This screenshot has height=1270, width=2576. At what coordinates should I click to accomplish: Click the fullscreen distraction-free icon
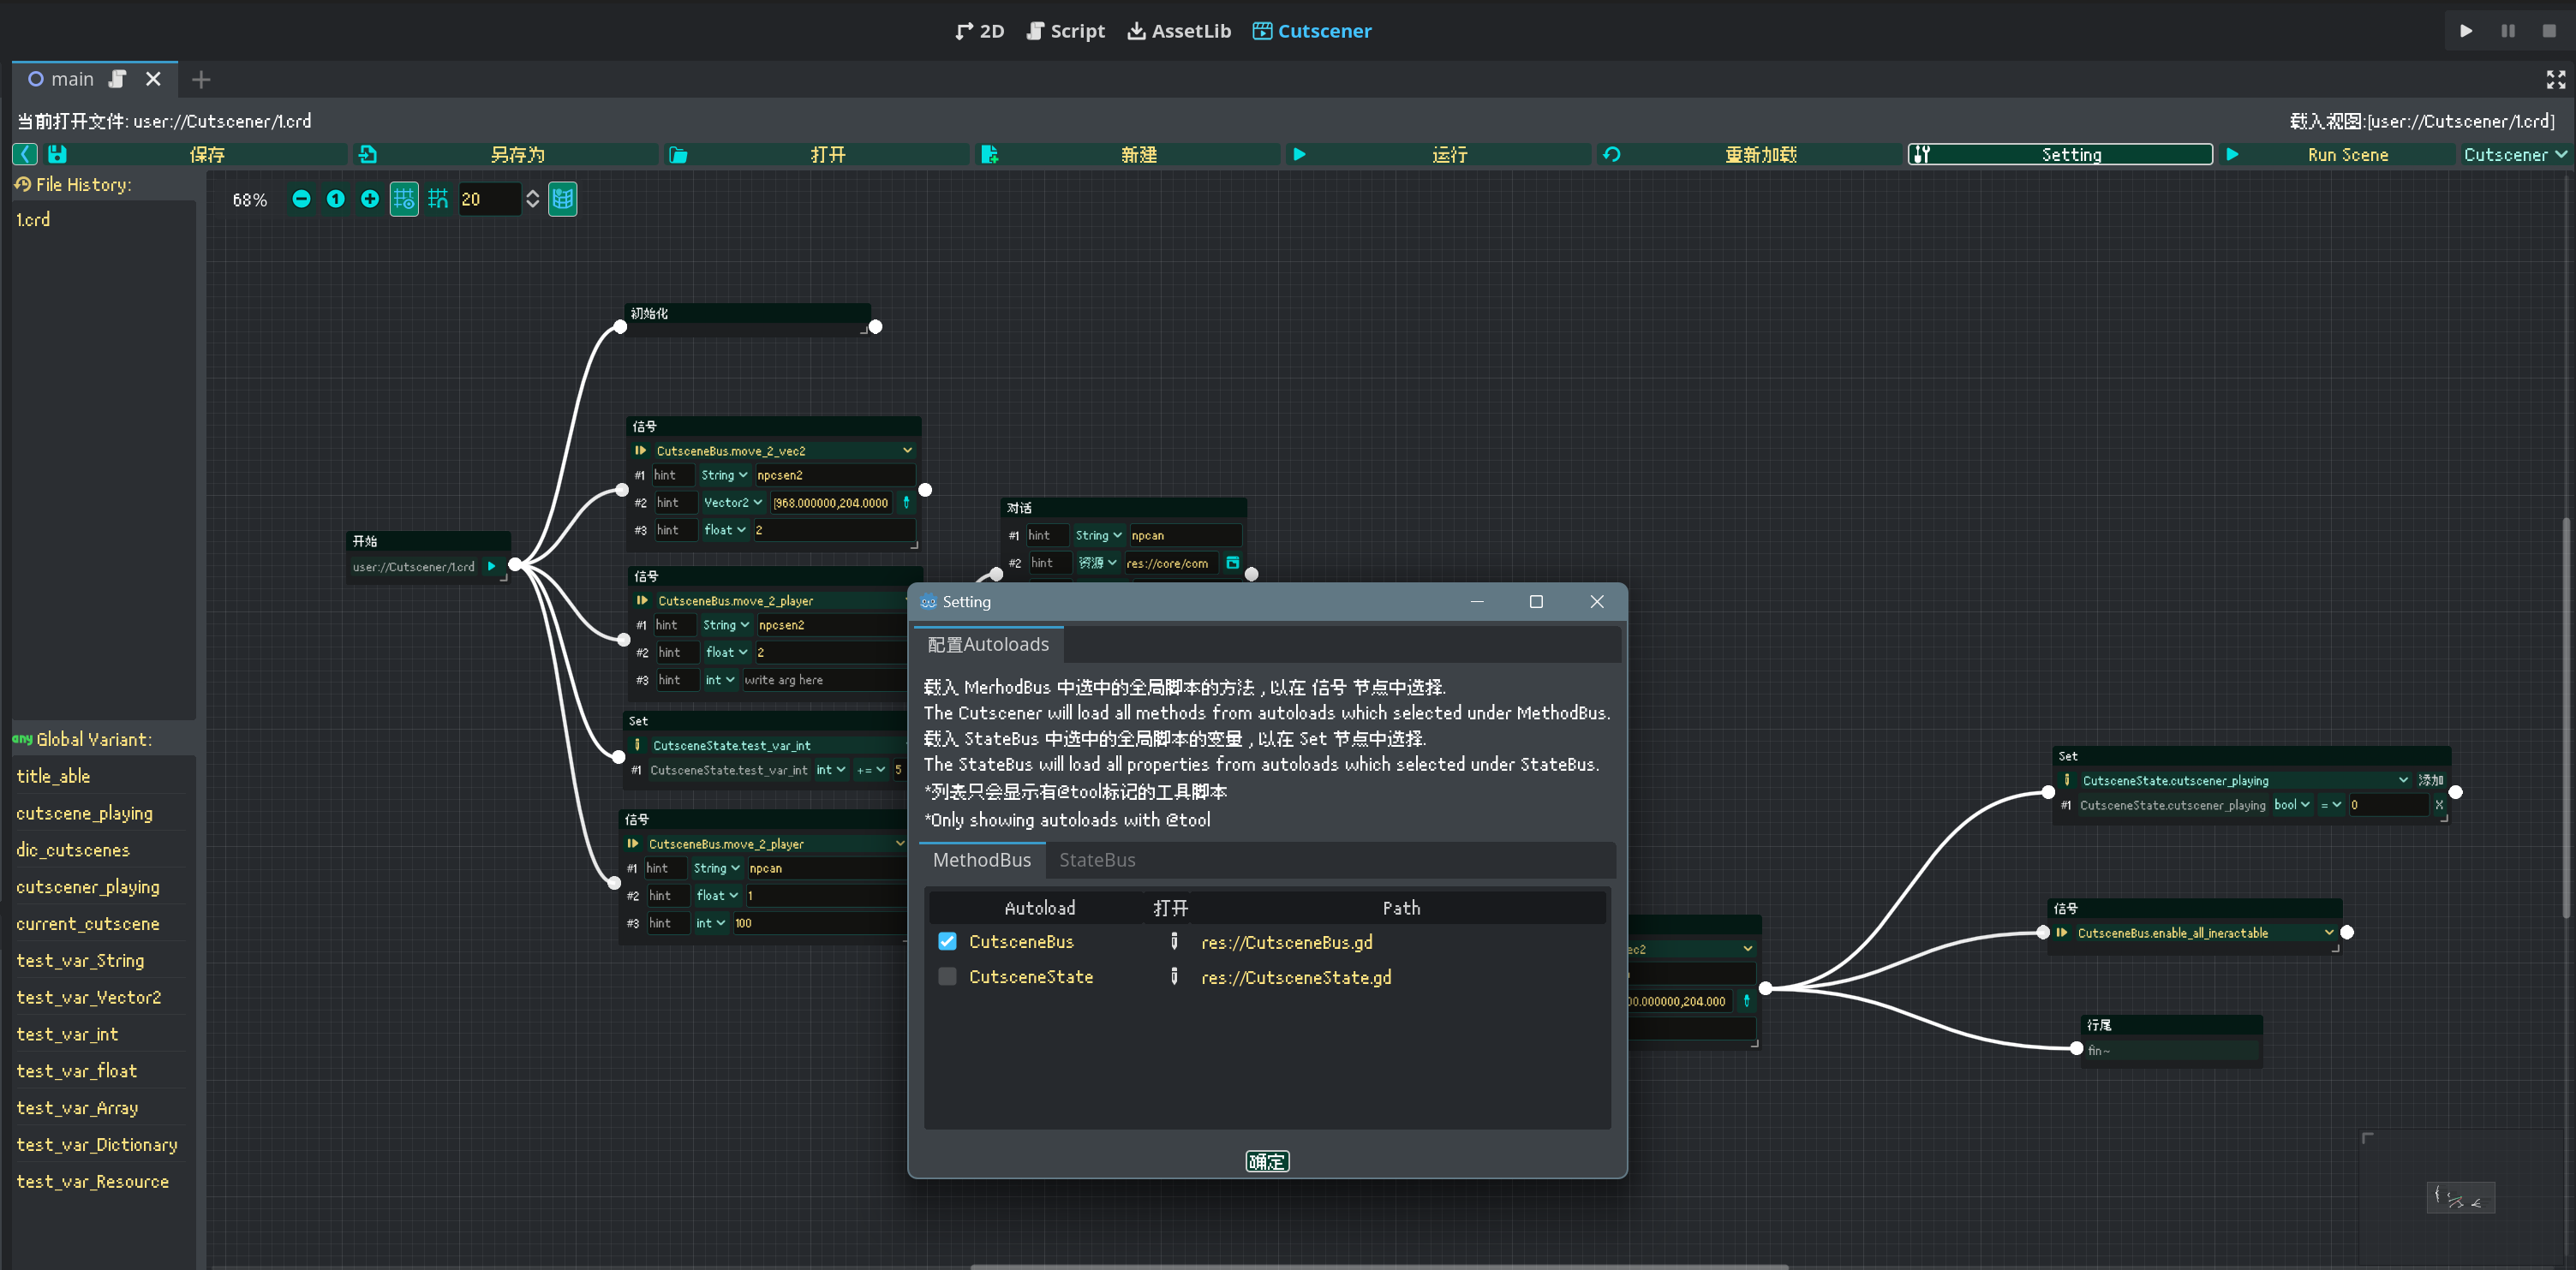point(2555,79)
